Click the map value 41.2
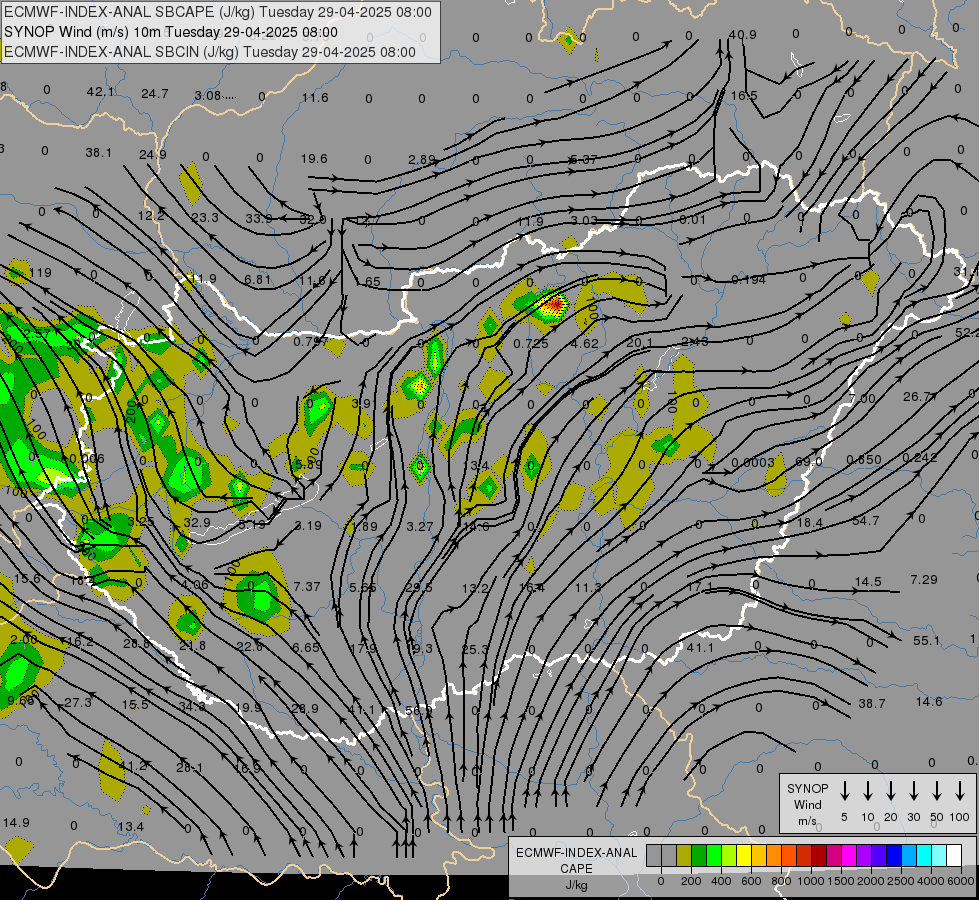This screenshot has width=979, height=900. pyautogui.click(x=132, y=766)
